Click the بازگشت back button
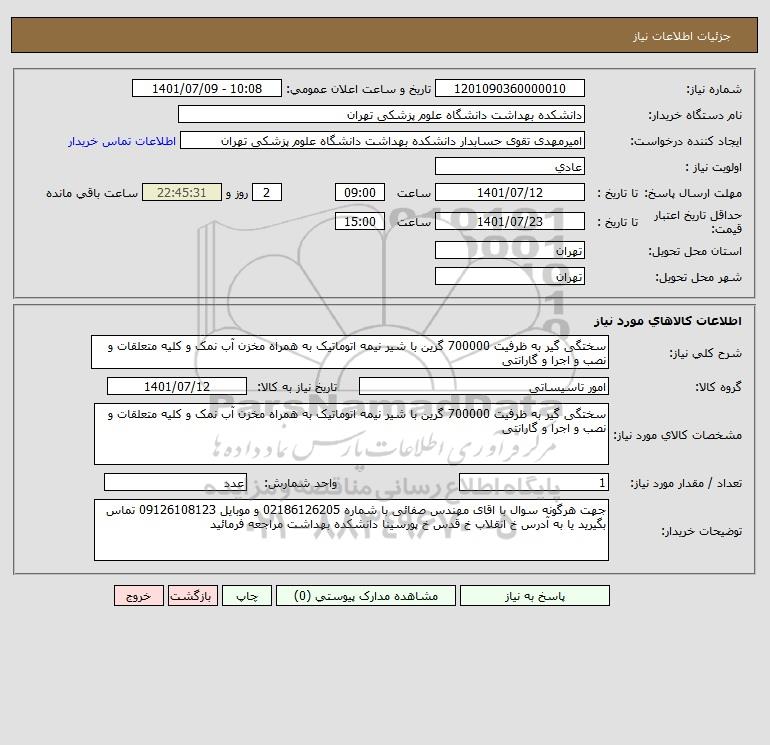 [192, 596]
